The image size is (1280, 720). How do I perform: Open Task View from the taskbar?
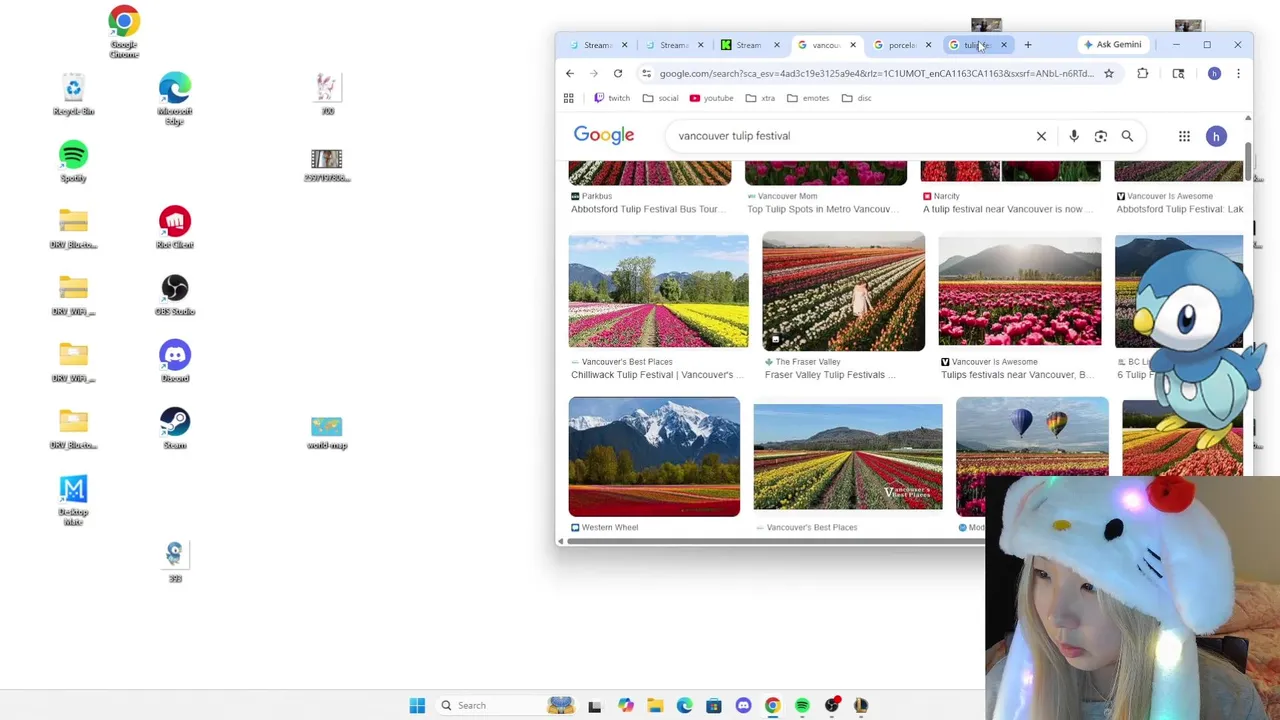[x=595, y=706]
